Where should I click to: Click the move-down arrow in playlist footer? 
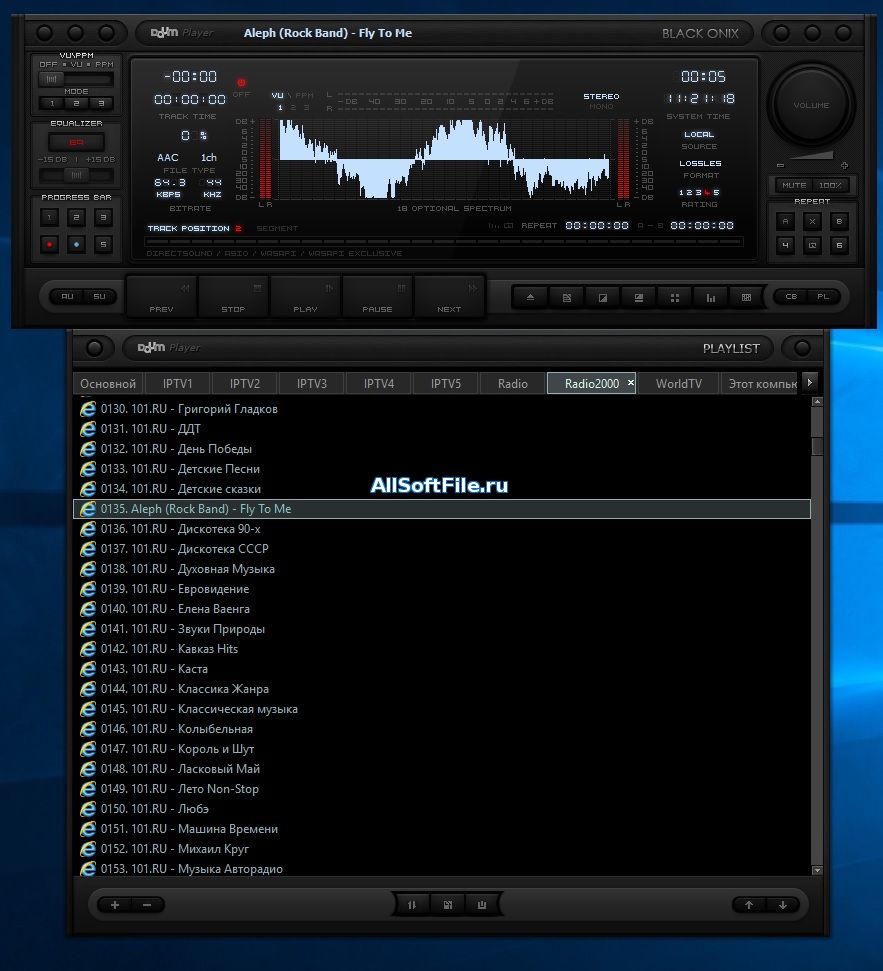click(x=783, y=905)
